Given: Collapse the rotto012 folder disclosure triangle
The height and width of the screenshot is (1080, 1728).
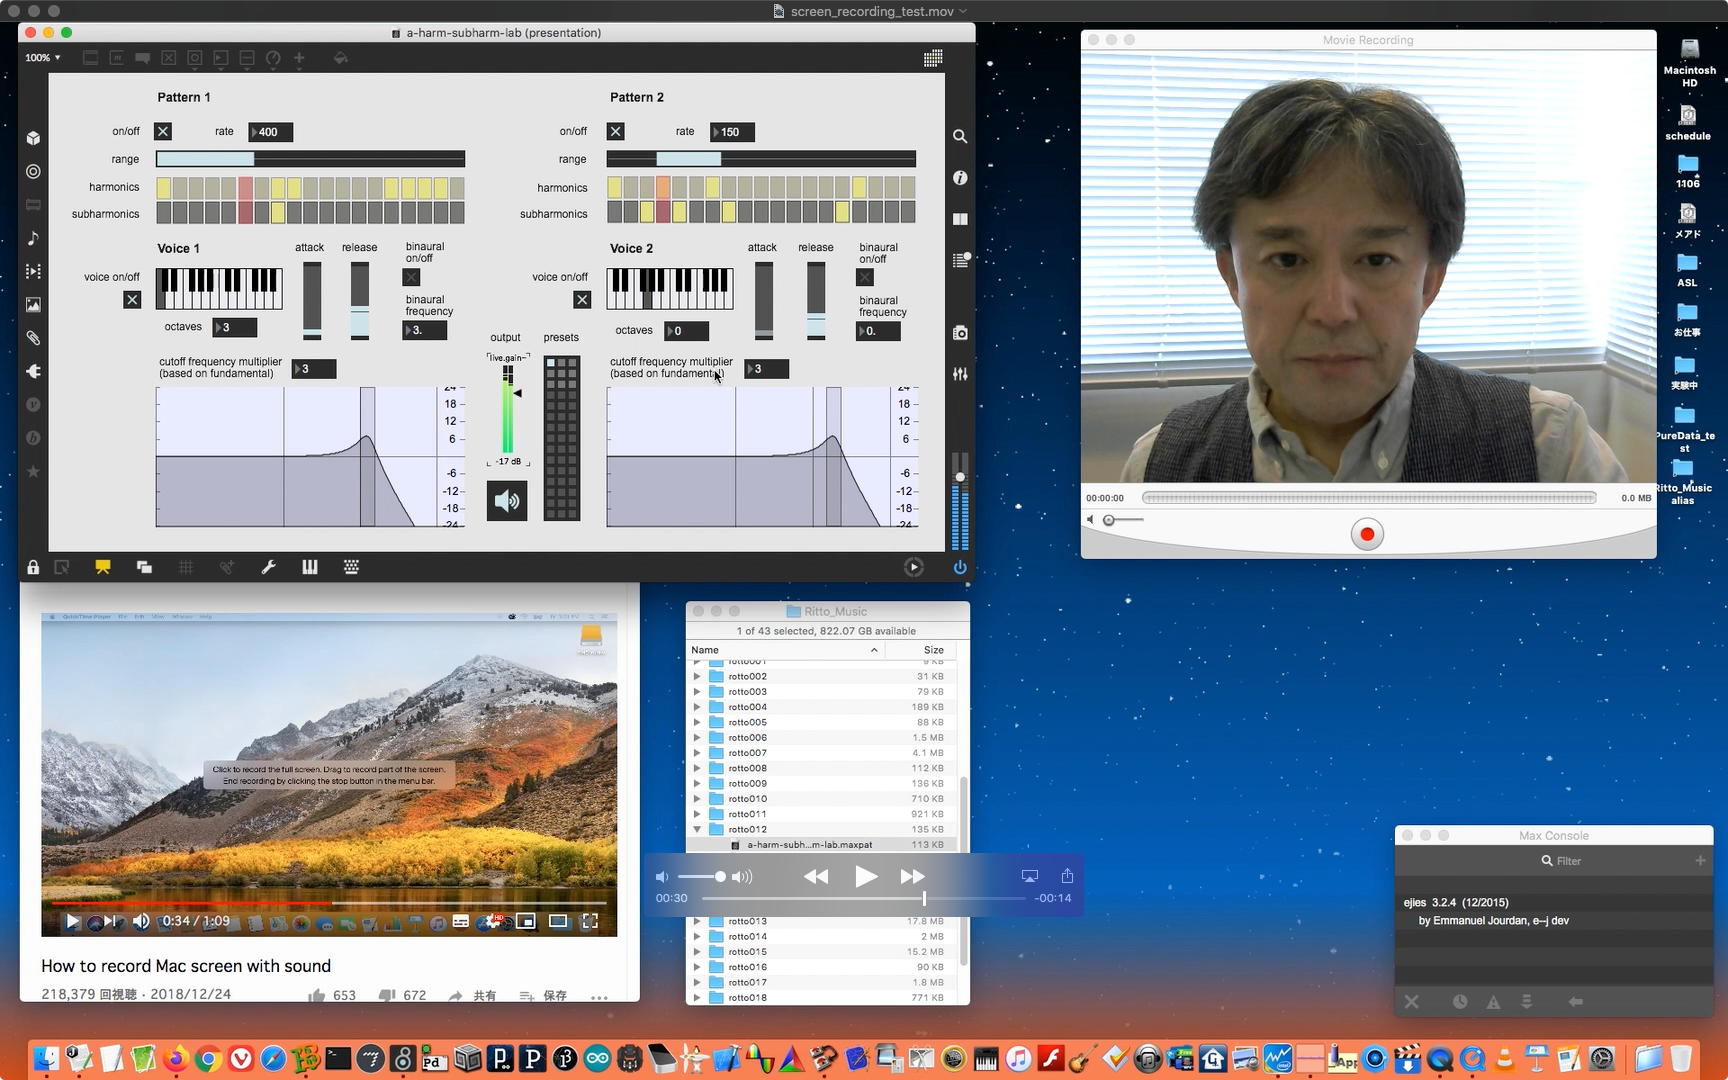Looking at the screenshot, I should click(x=697, y=829).
